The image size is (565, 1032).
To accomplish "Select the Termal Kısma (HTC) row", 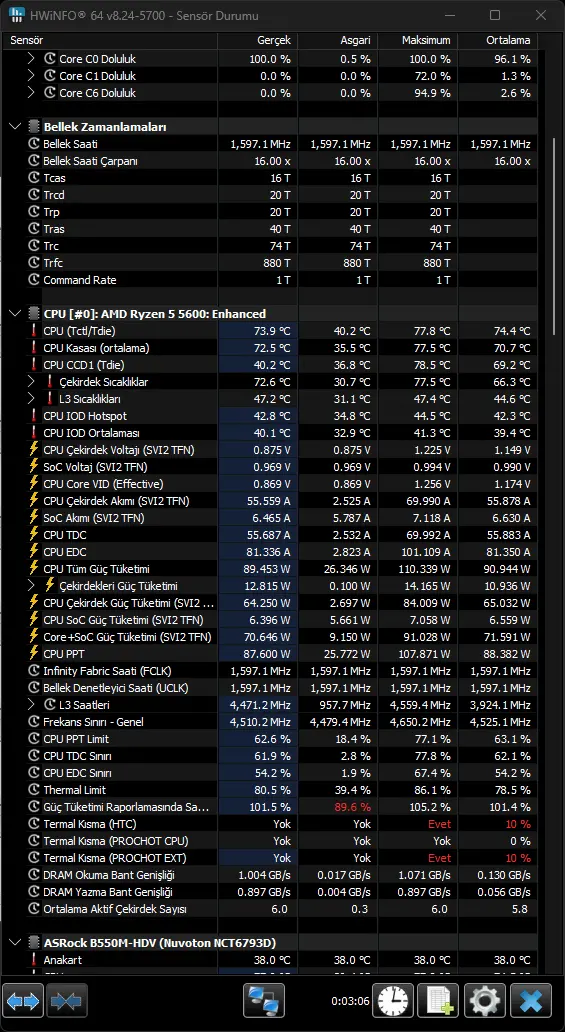I will point(269,823).
